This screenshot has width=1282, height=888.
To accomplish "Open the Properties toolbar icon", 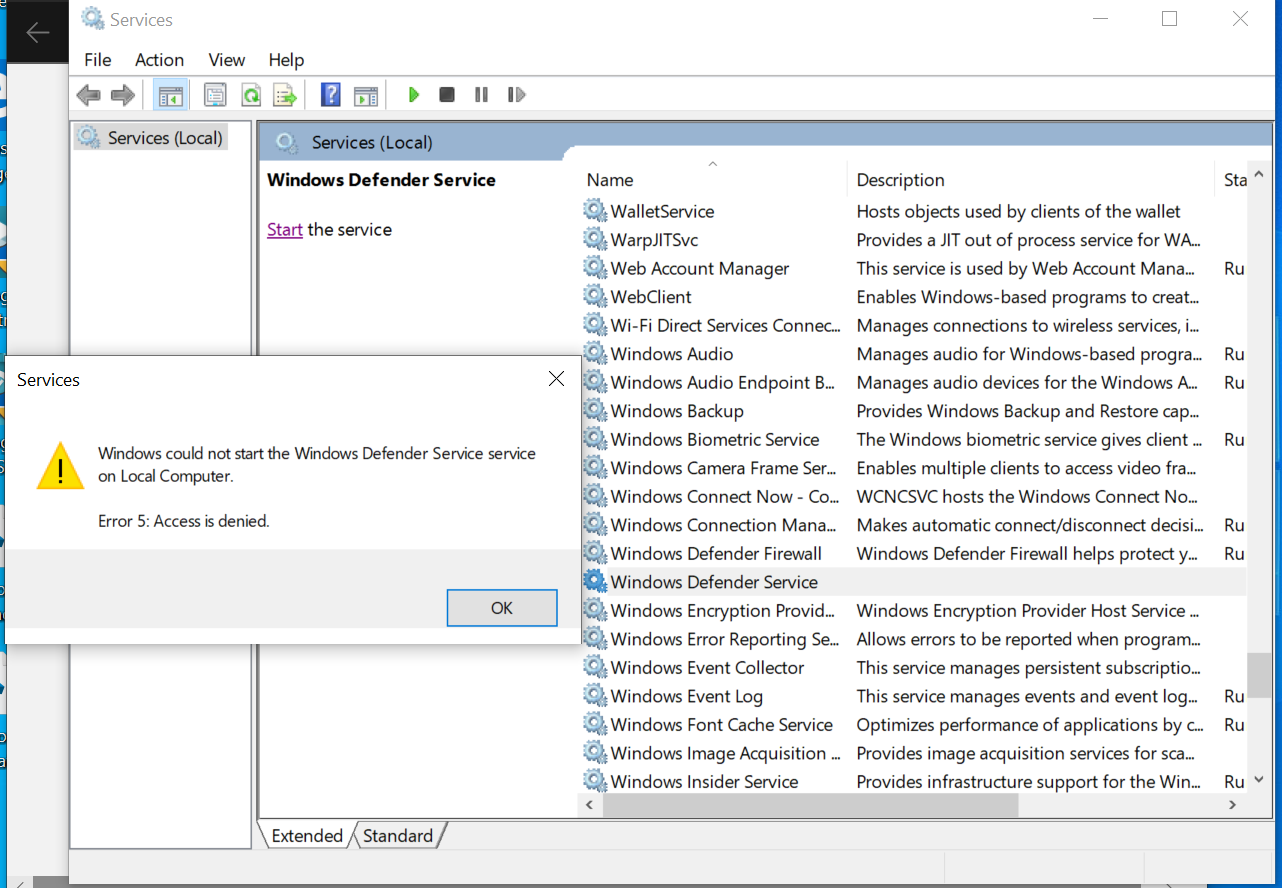I will click(215, 95).
